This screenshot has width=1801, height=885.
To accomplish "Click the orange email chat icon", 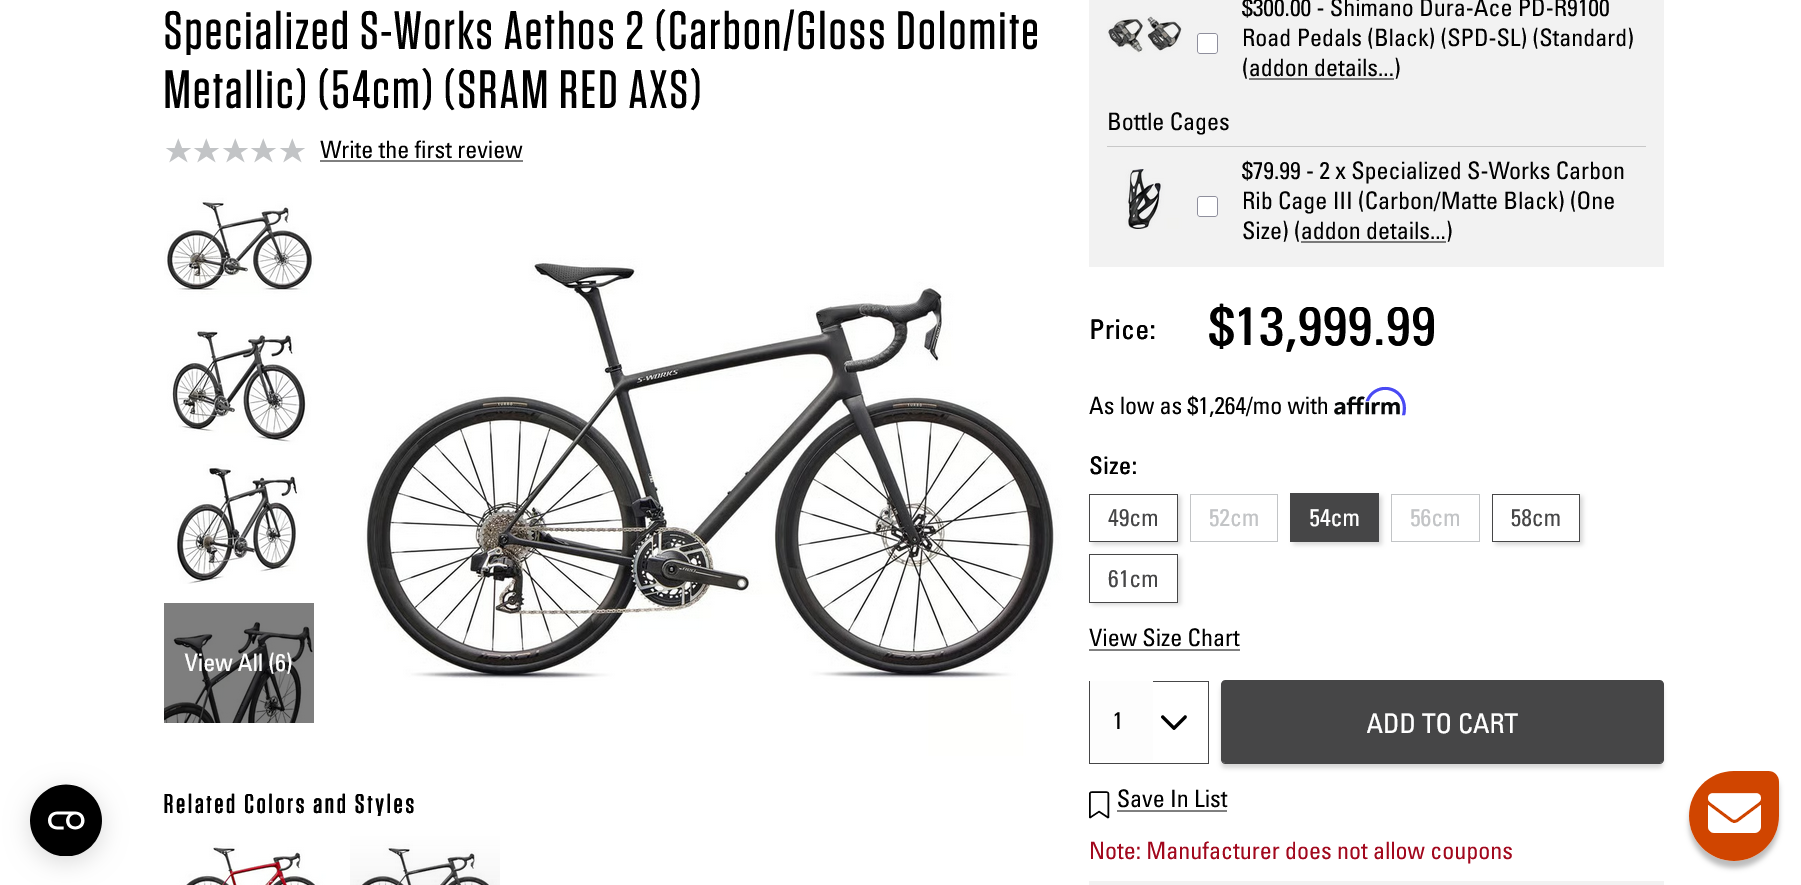I will coord(1733,814).
